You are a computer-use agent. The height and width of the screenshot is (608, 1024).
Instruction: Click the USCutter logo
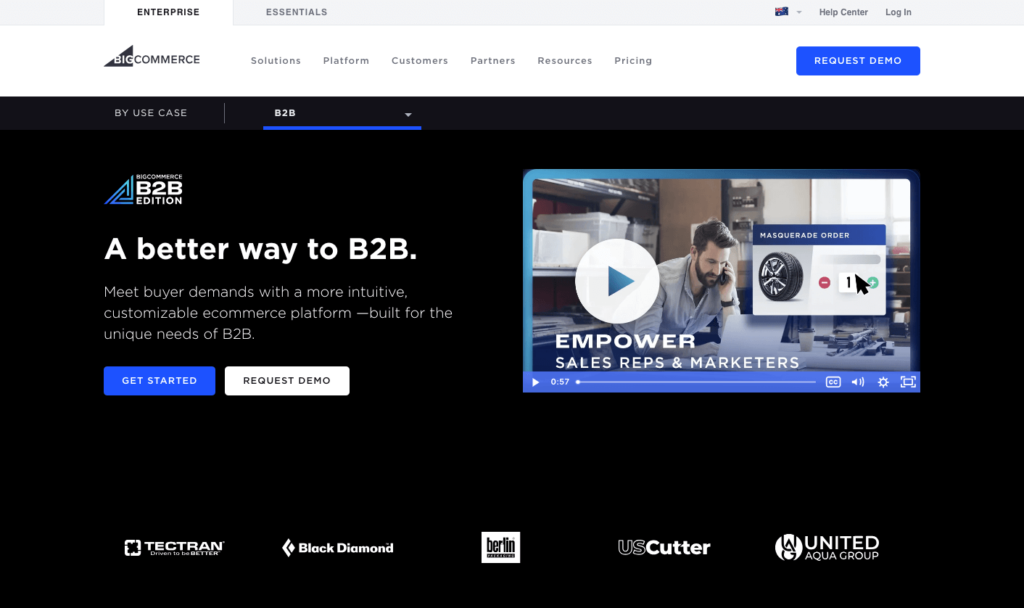(664, 547)
